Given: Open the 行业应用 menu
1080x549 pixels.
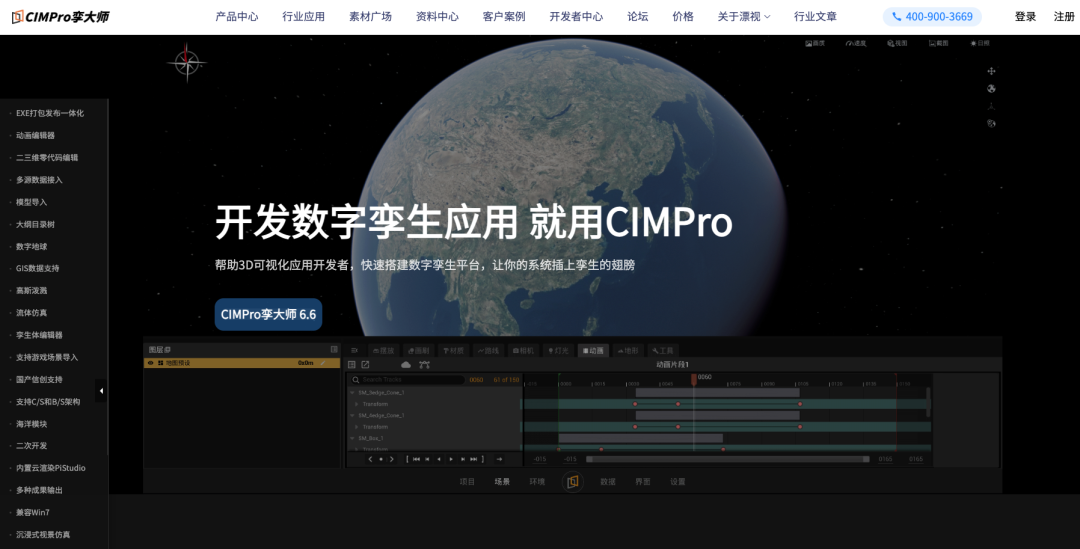Looking at the screenshot, I should pos(304,17).
